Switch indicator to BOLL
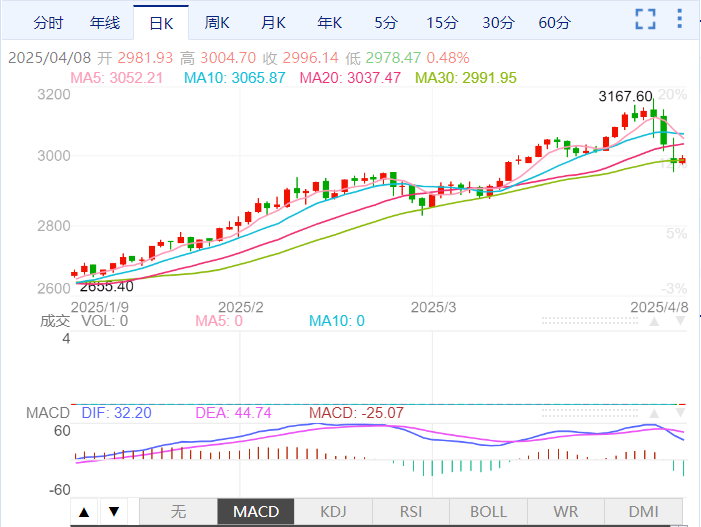701x527 pixels. click(x=488, y=511)
